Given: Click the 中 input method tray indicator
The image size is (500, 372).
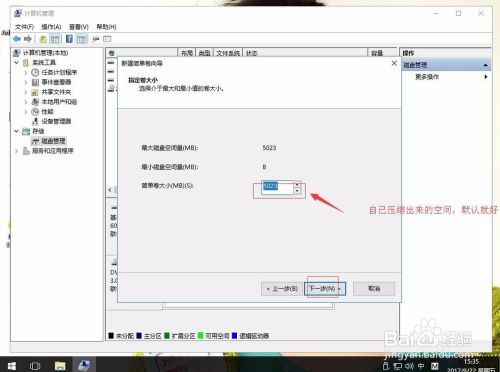Looking at the screenshot, I should [x=421, y=366].
